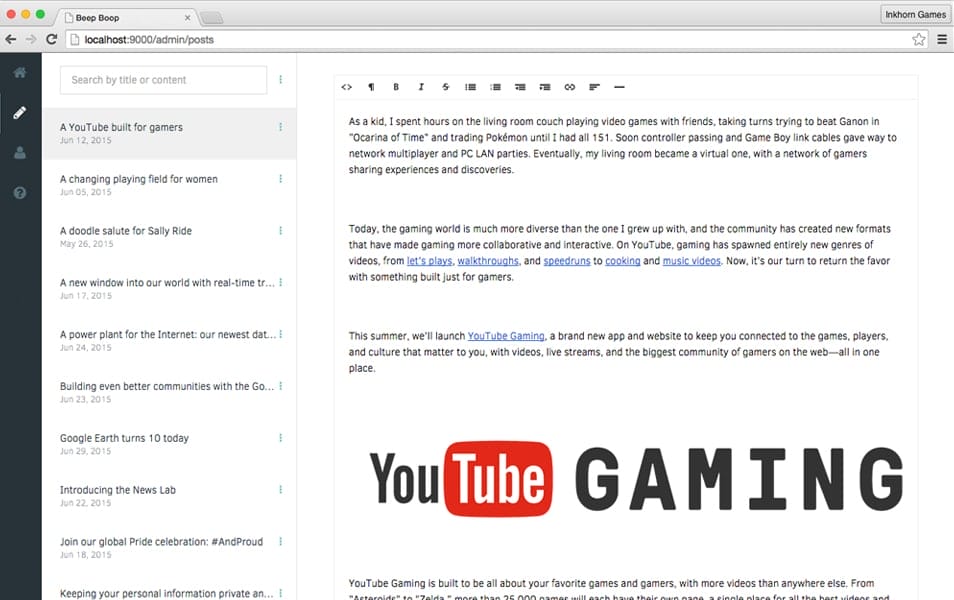Open options menu for 'A YouTube built for gamers'
The width and height of the screenshot is (954, 600).
(280, 127)
